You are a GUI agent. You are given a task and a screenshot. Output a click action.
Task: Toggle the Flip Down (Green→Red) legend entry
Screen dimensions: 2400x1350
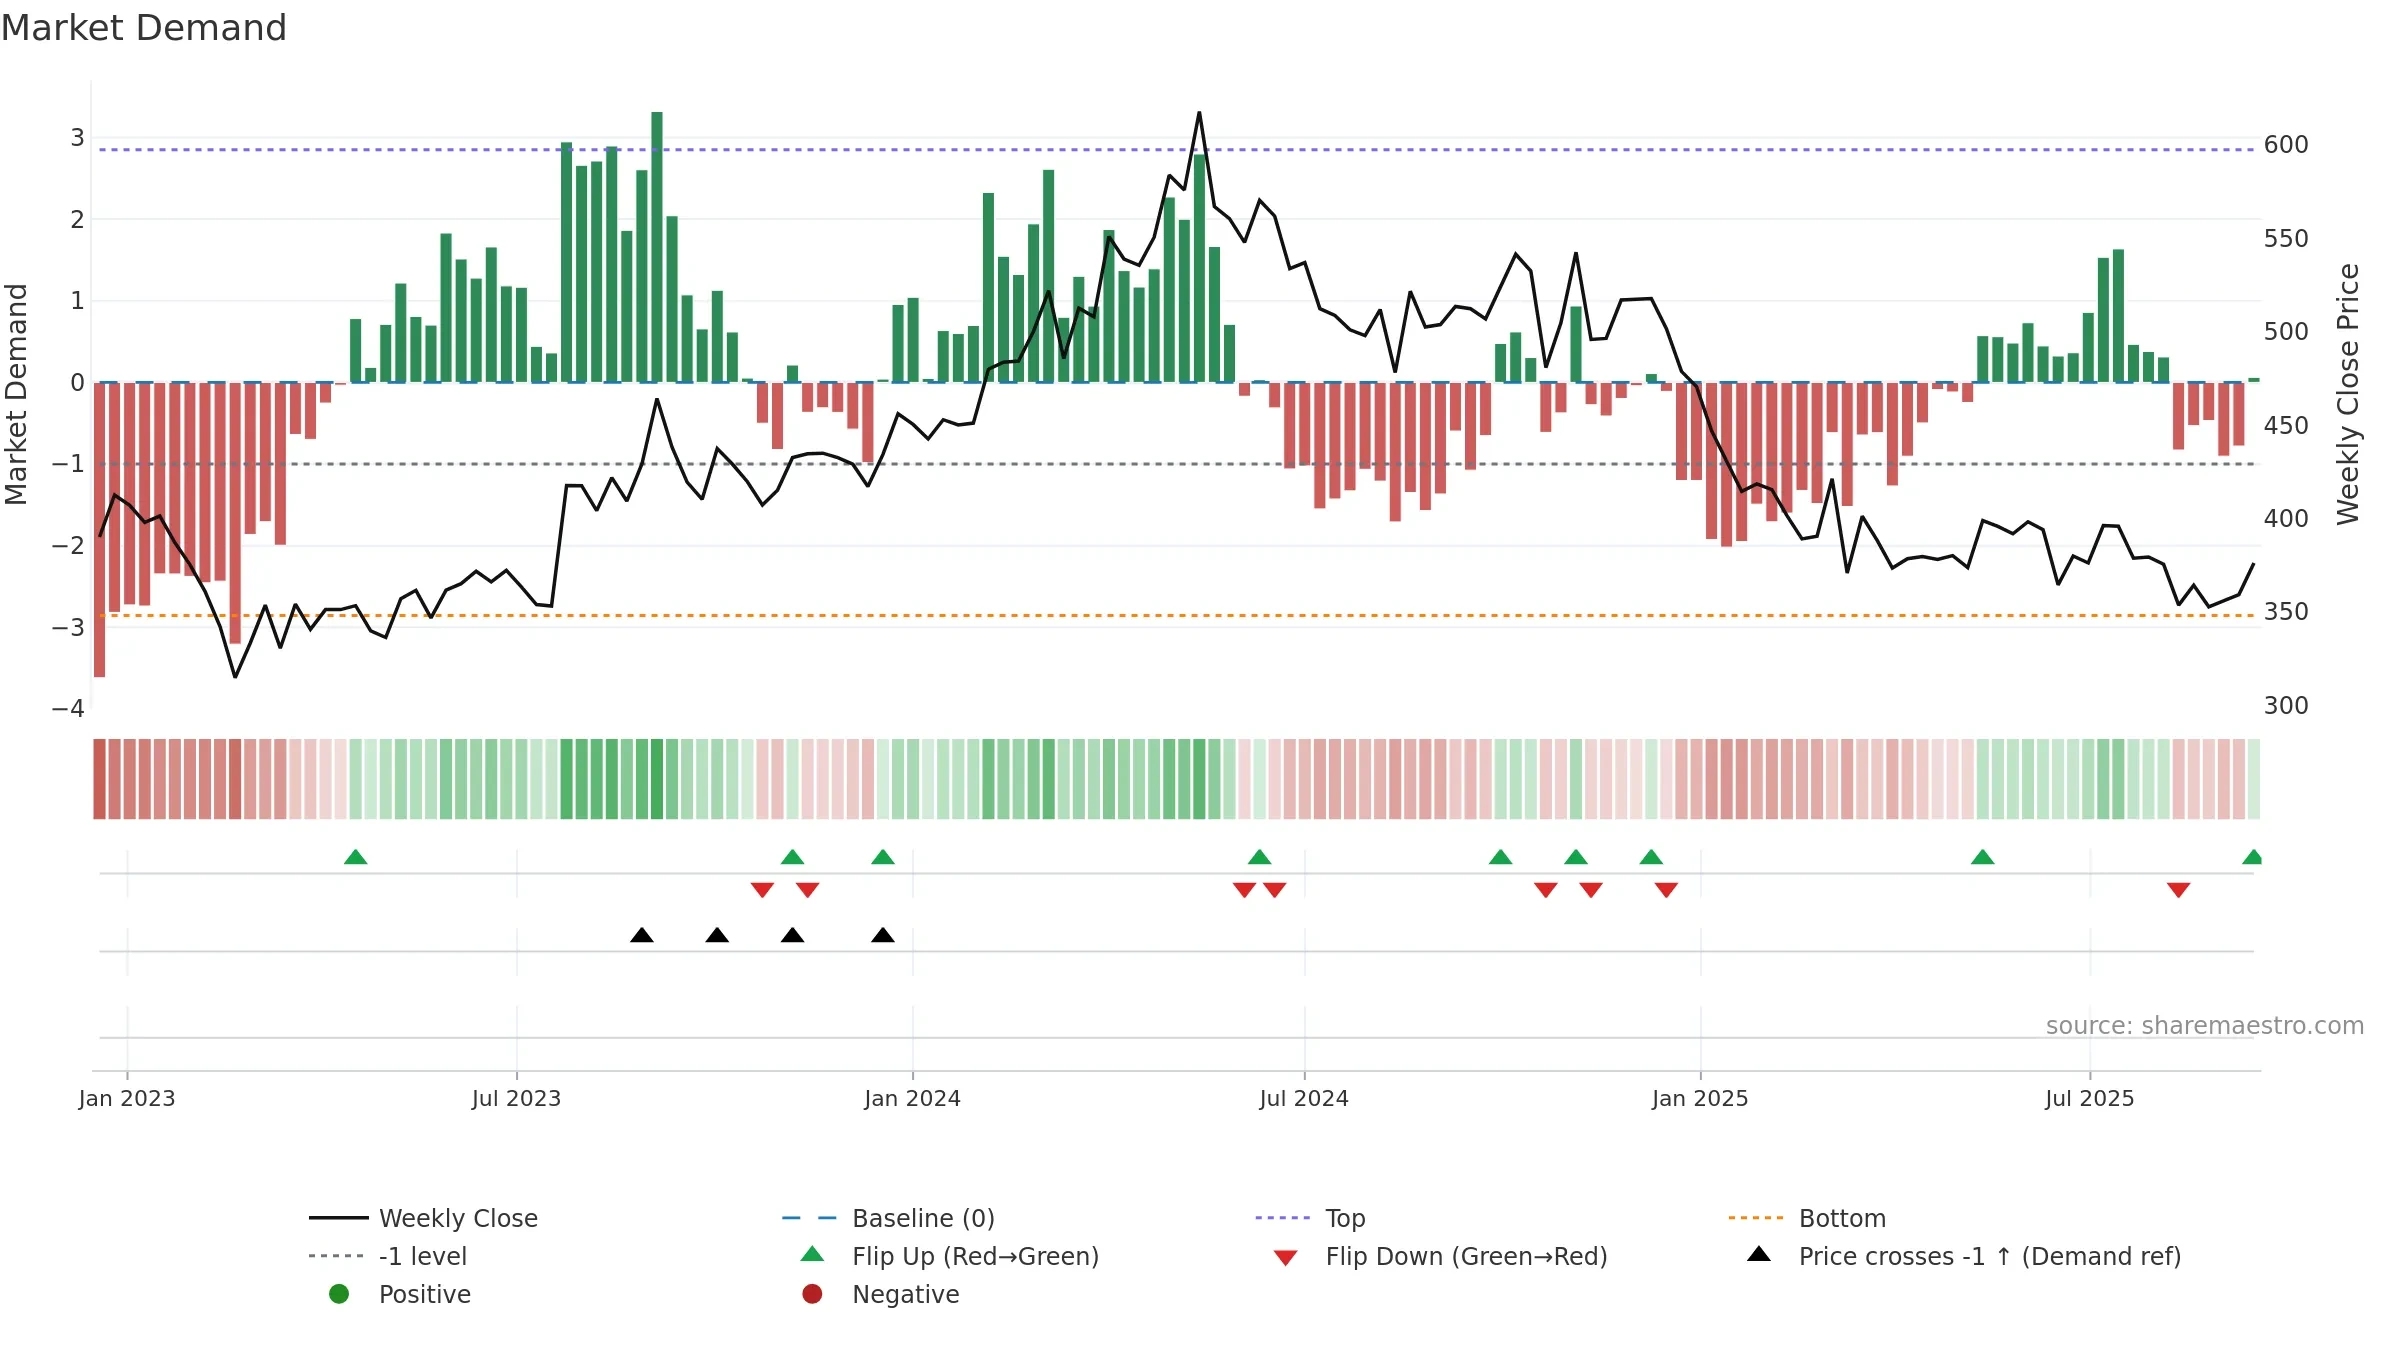(x=1440, y=1256)
